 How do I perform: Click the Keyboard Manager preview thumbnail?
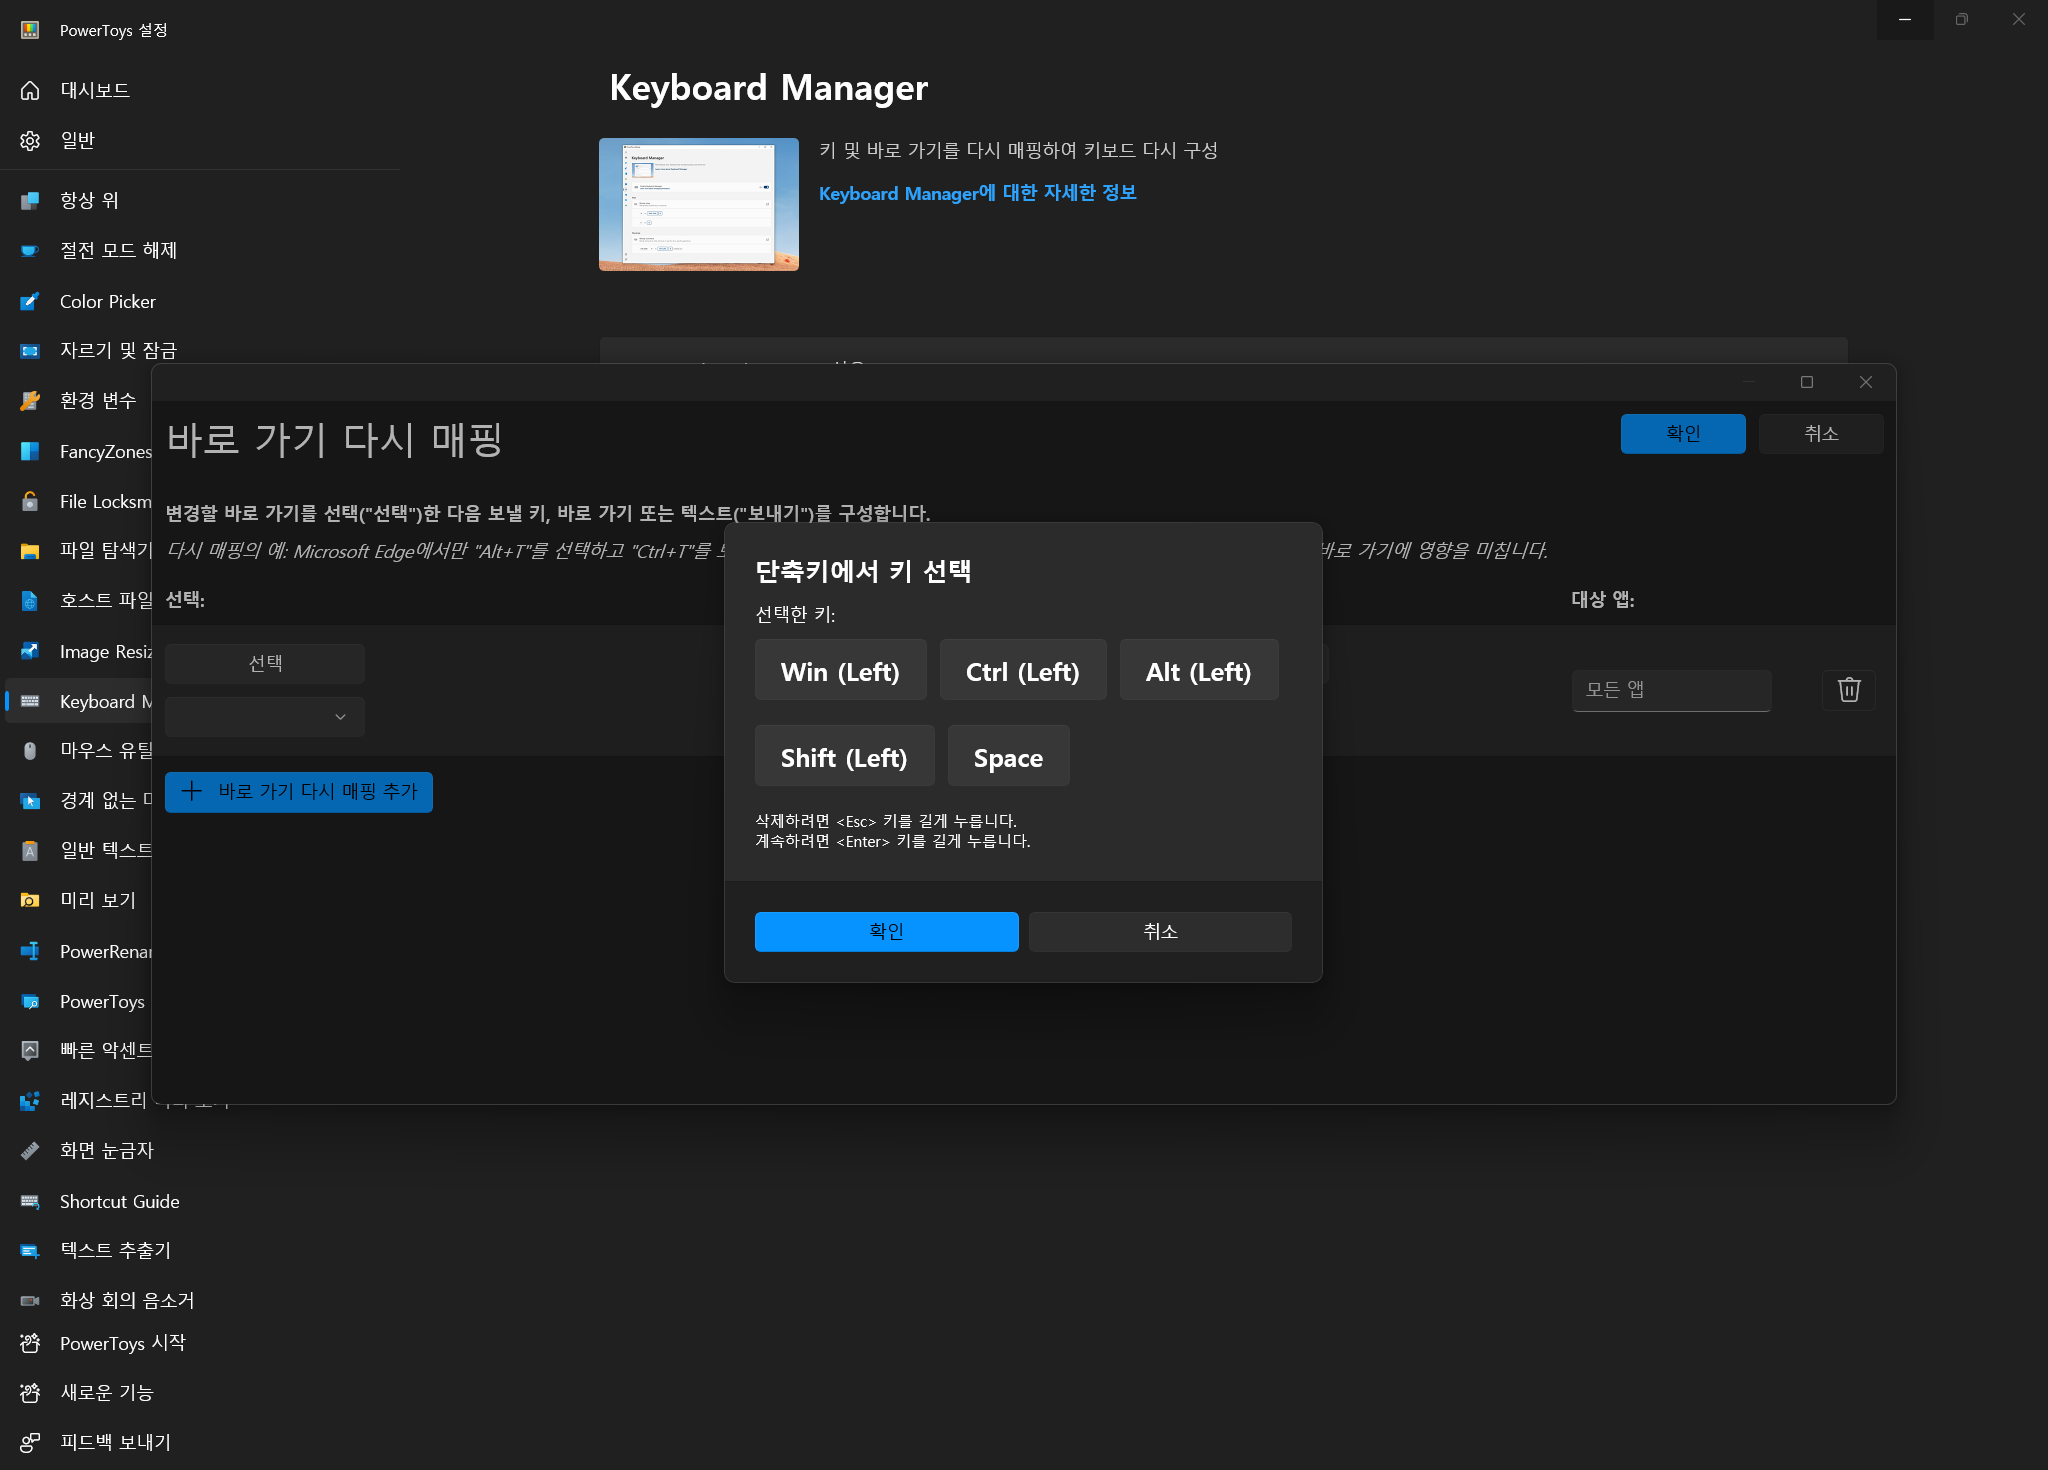tap(698, 204)
